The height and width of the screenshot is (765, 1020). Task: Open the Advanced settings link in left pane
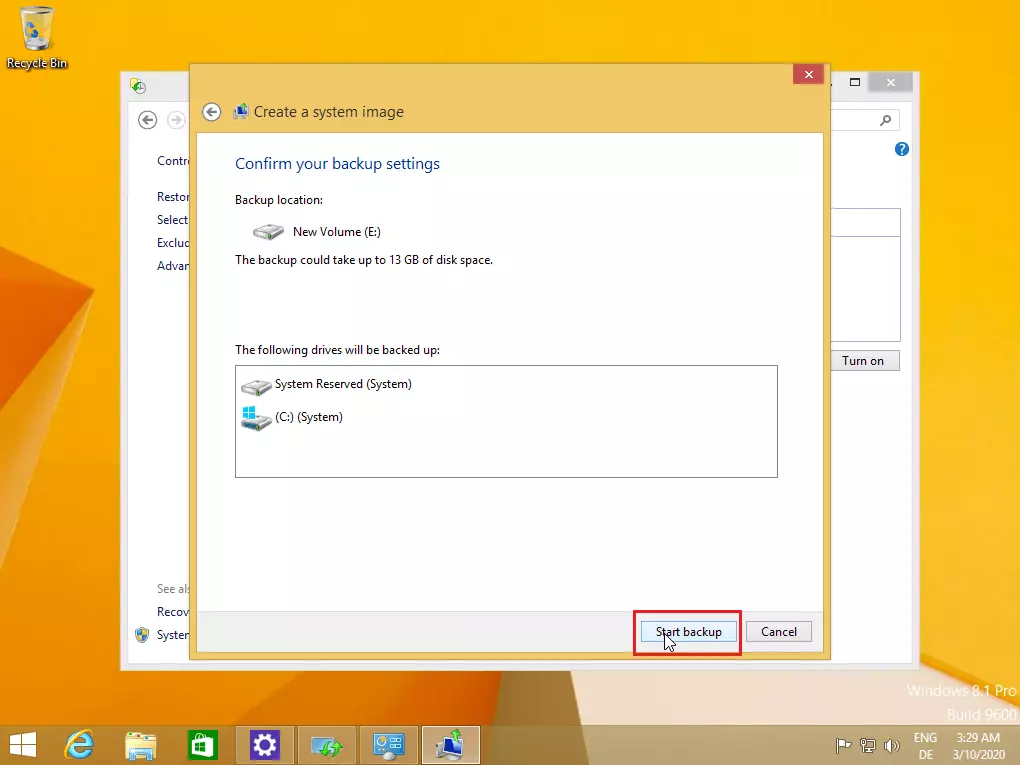[x=173, y=265]
